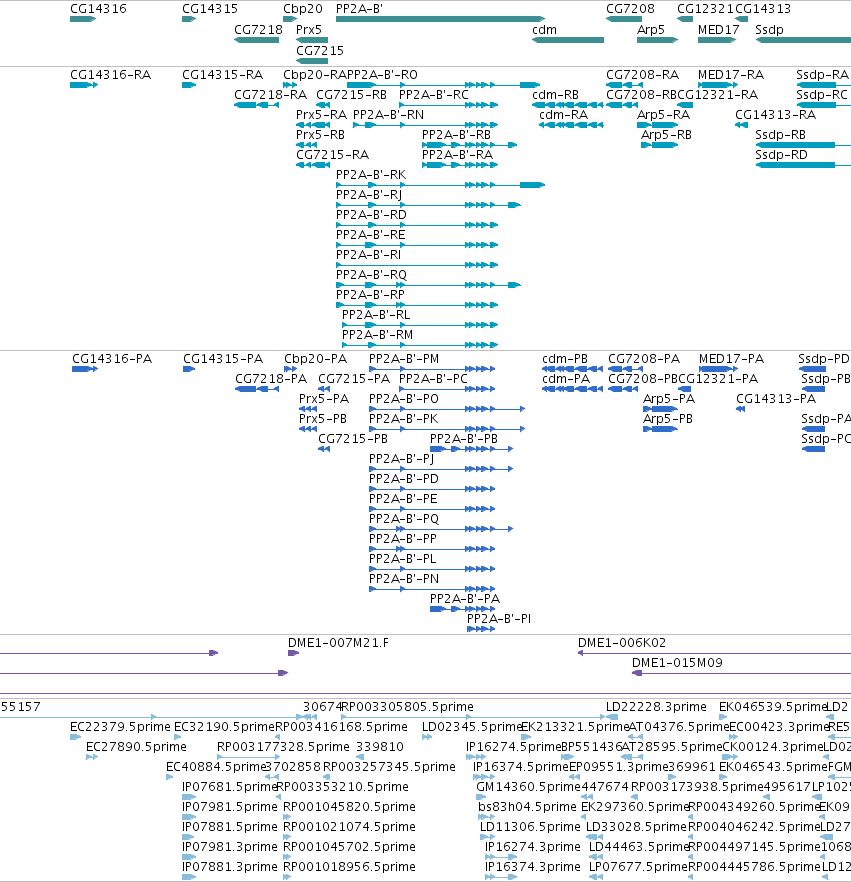Open EST bs83h04.5prime
This screenshot has width=851, height=882.
tap(487, 817)
